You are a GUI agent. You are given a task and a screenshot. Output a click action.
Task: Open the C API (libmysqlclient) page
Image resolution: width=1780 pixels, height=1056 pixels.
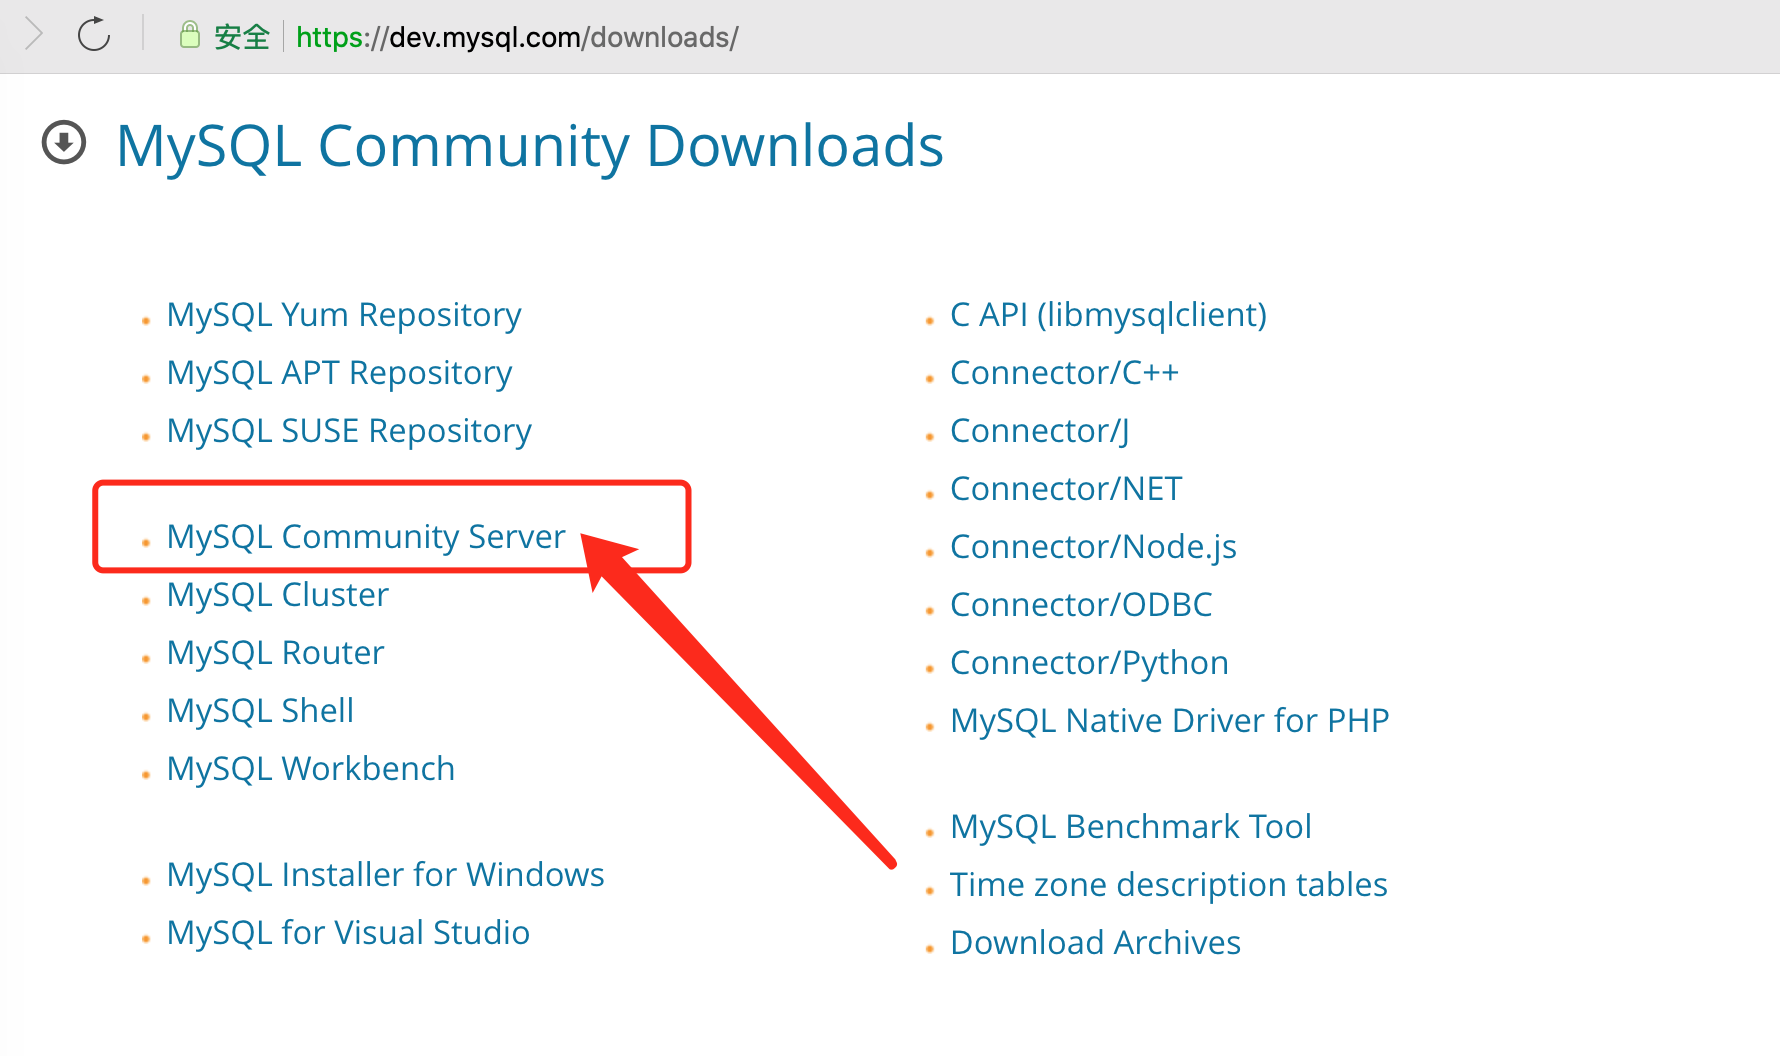[x=1108, y=314]
